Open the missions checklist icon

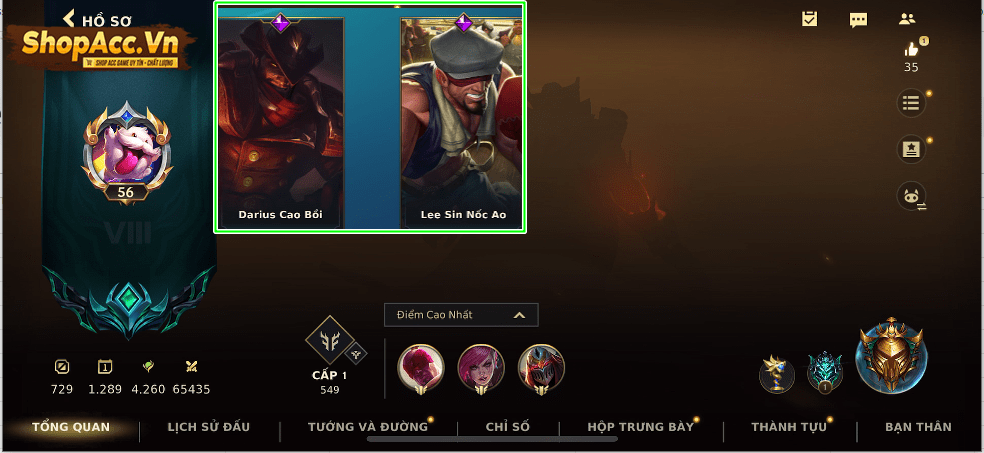tap(809, 19)
